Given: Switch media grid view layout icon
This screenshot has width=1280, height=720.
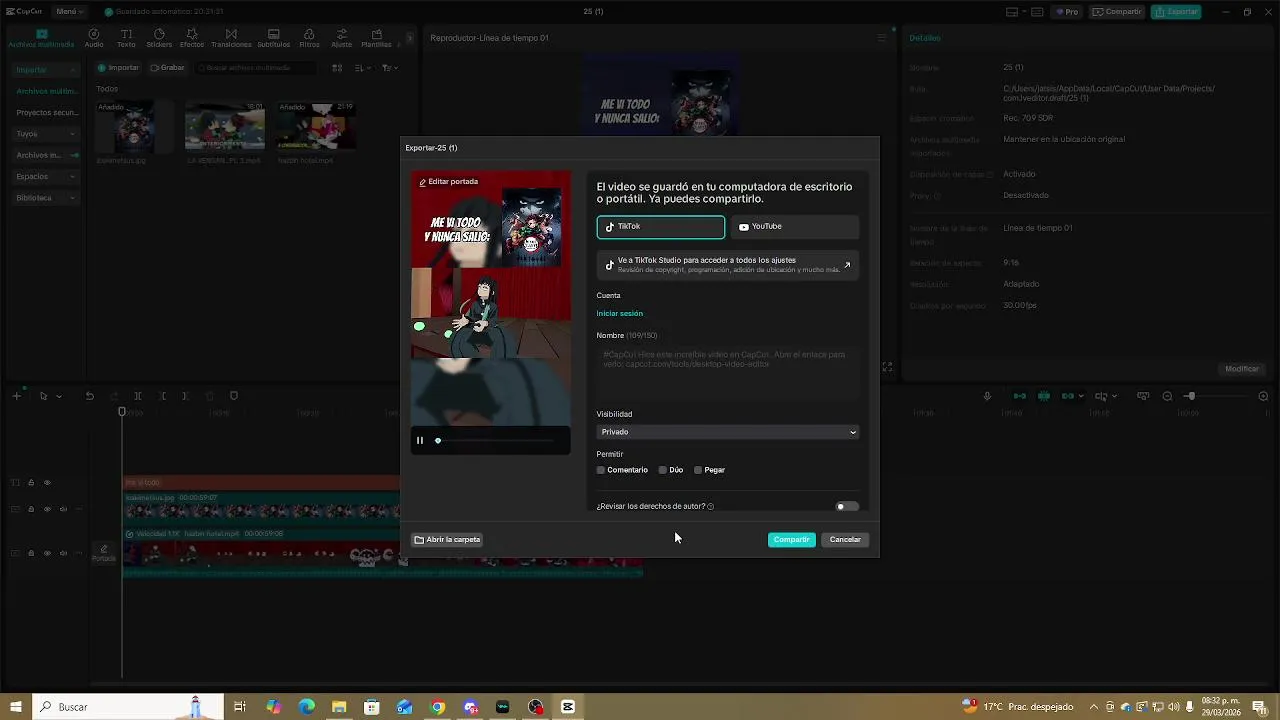Looking at the screenshot, I should pyautogui.click(x=337, y=68).
